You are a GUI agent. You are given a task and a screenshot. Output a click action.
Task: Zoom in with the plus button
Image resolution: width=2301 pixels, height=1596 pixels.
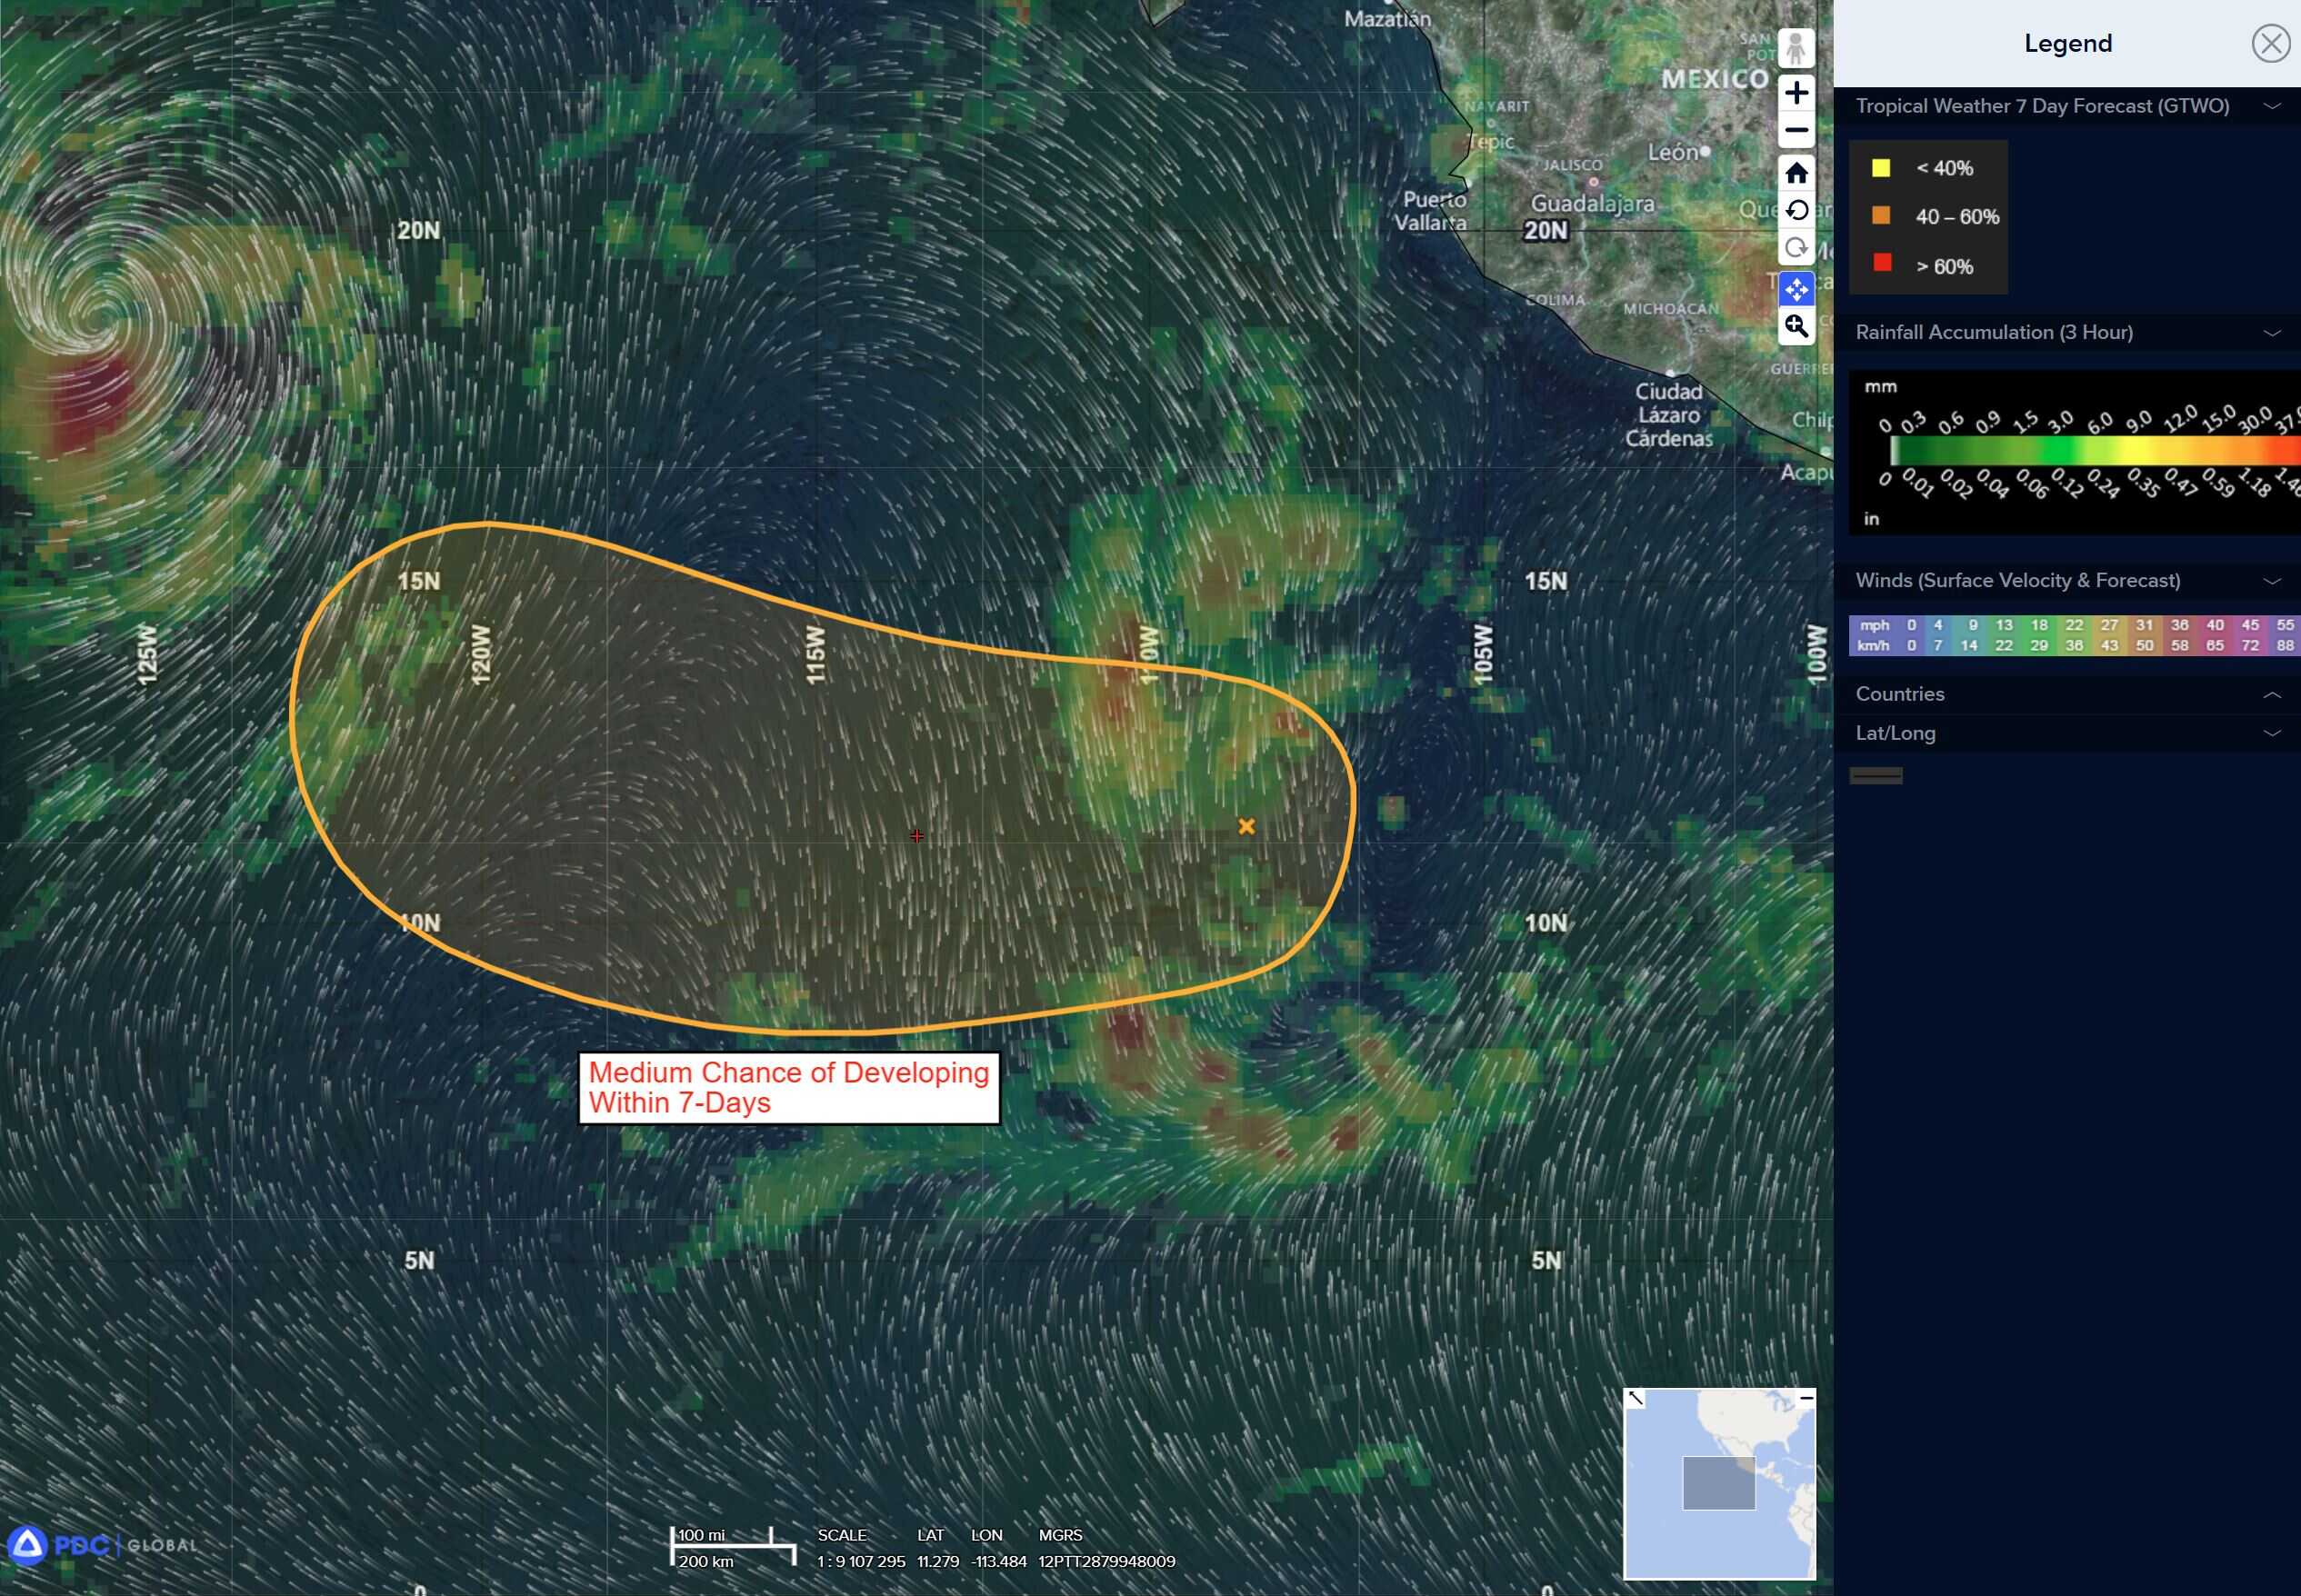tap(1796, 92)
